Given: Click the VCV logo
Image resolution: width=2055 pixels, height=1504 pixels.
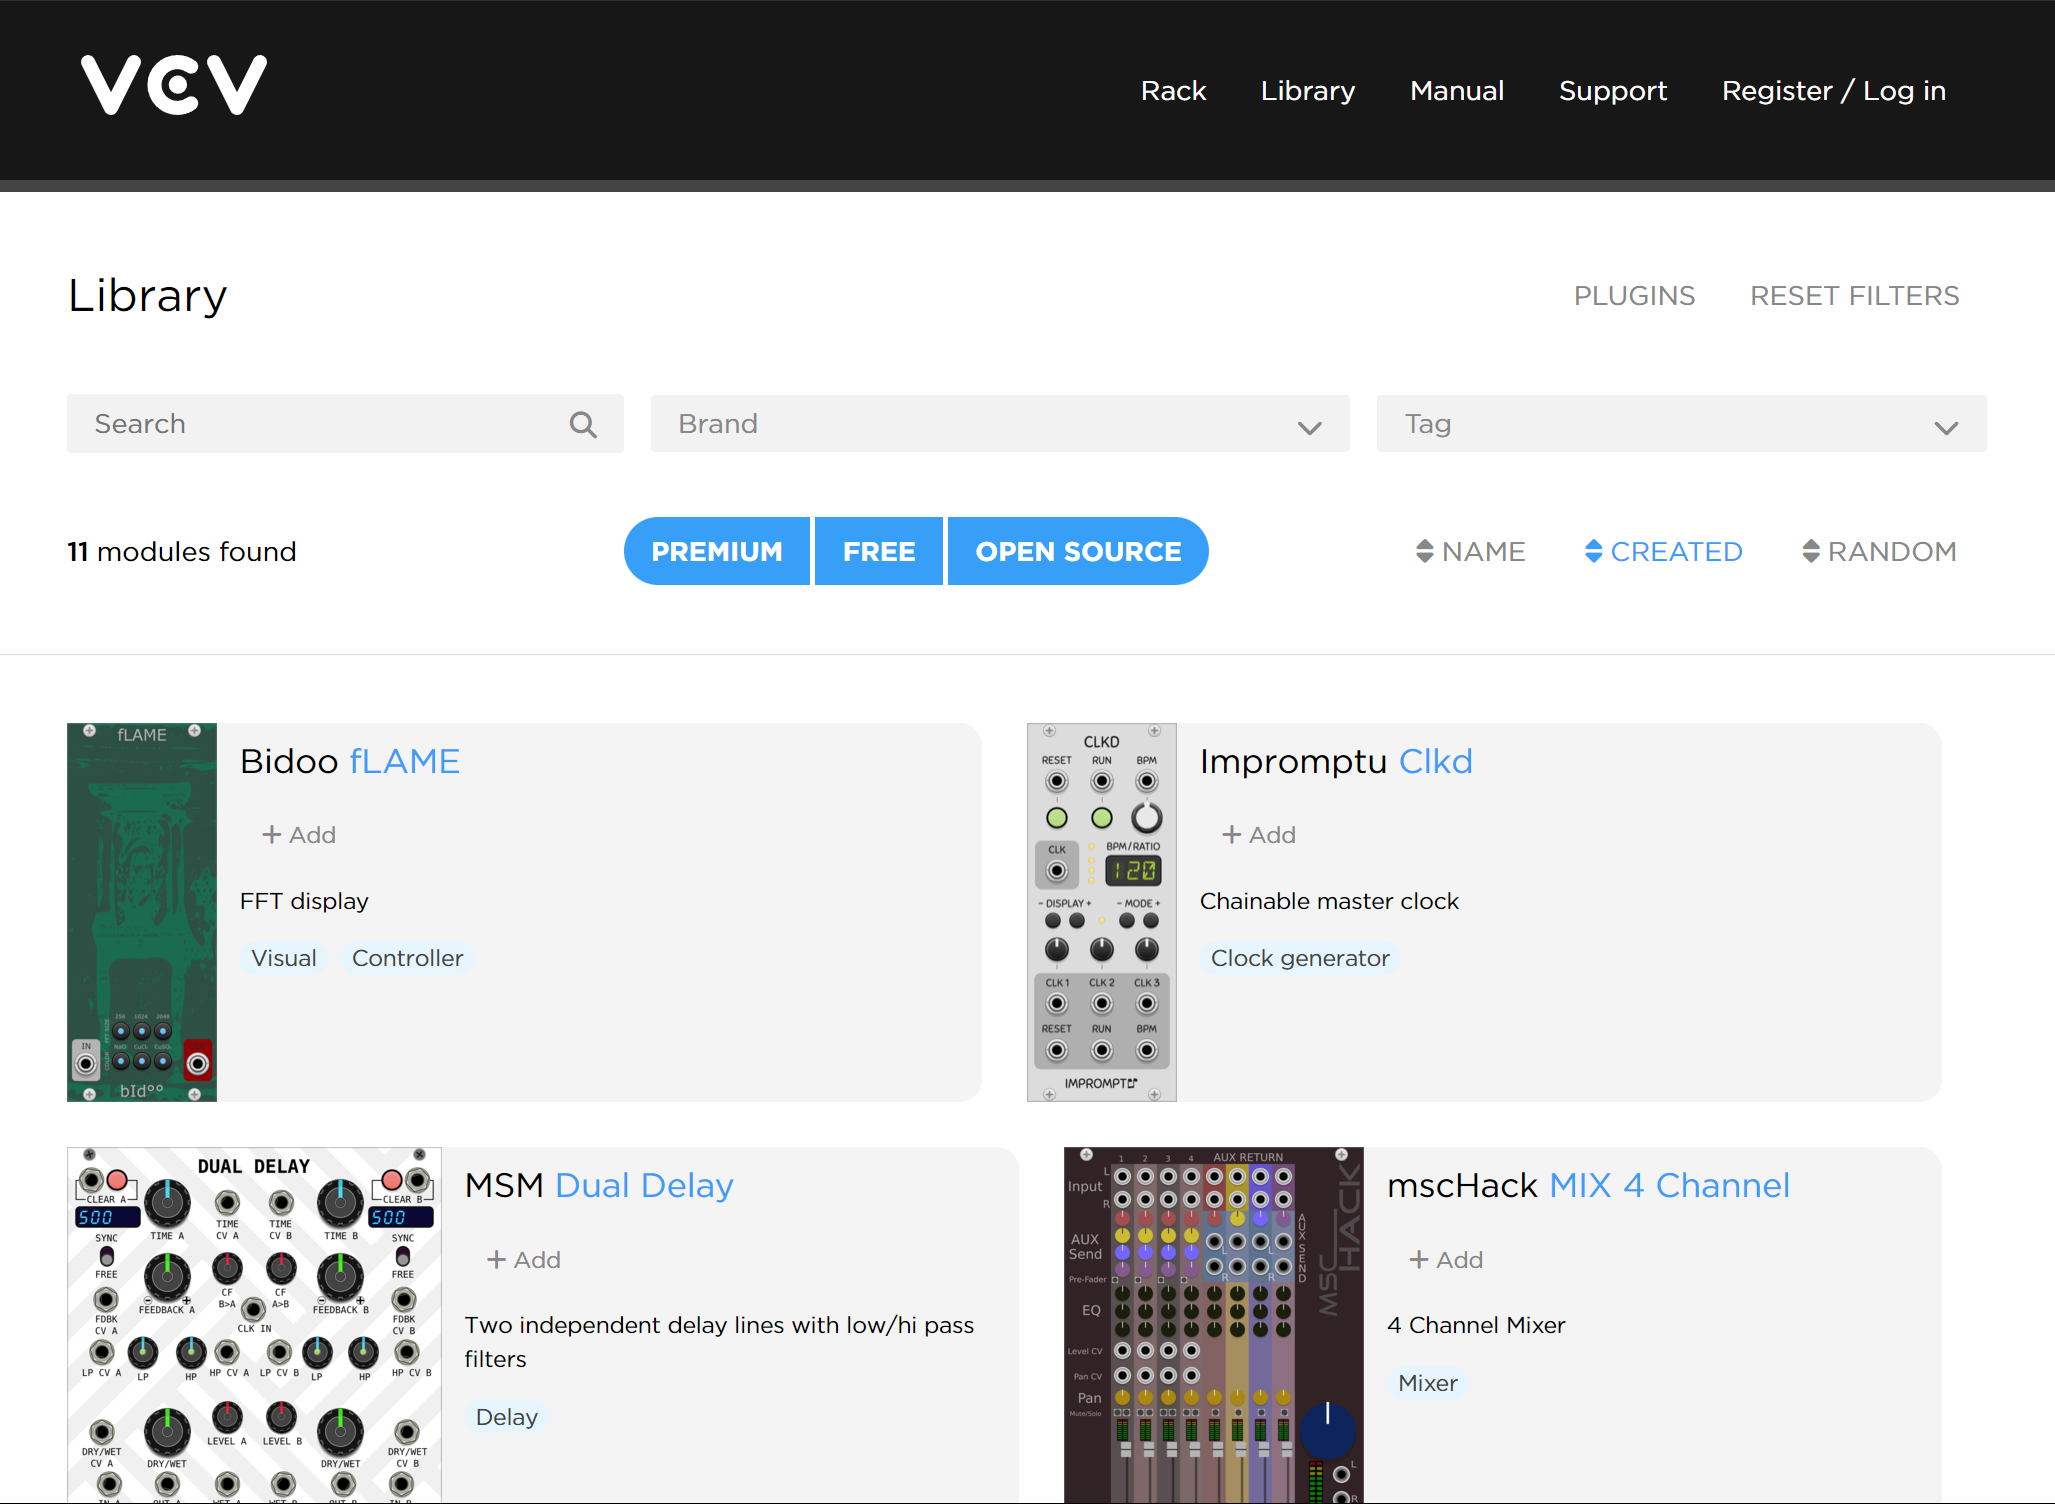Looking at the screenshot, I should coord(174,85).
